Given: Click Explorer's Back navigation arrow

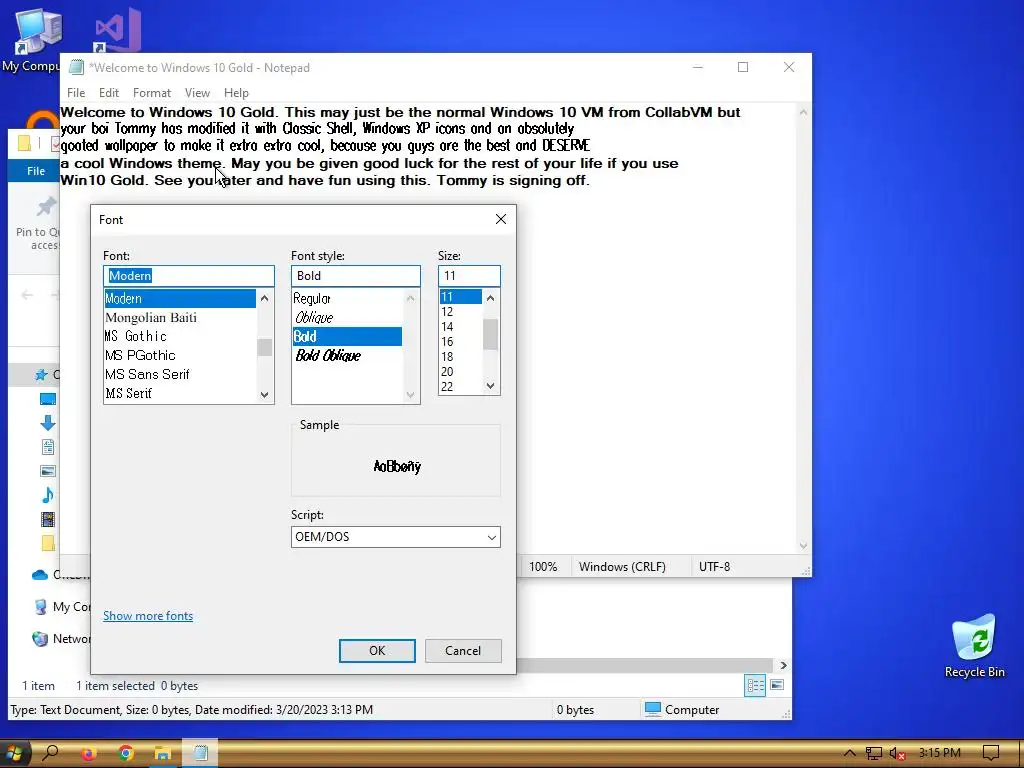Looking at the screenshot, I should click(x=27, y=295).
